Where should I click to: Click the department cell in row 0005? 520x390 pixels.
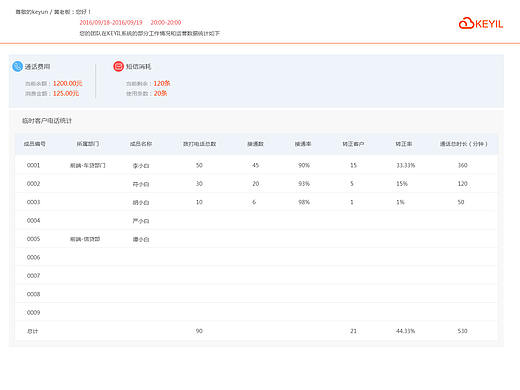coord(85,239)
